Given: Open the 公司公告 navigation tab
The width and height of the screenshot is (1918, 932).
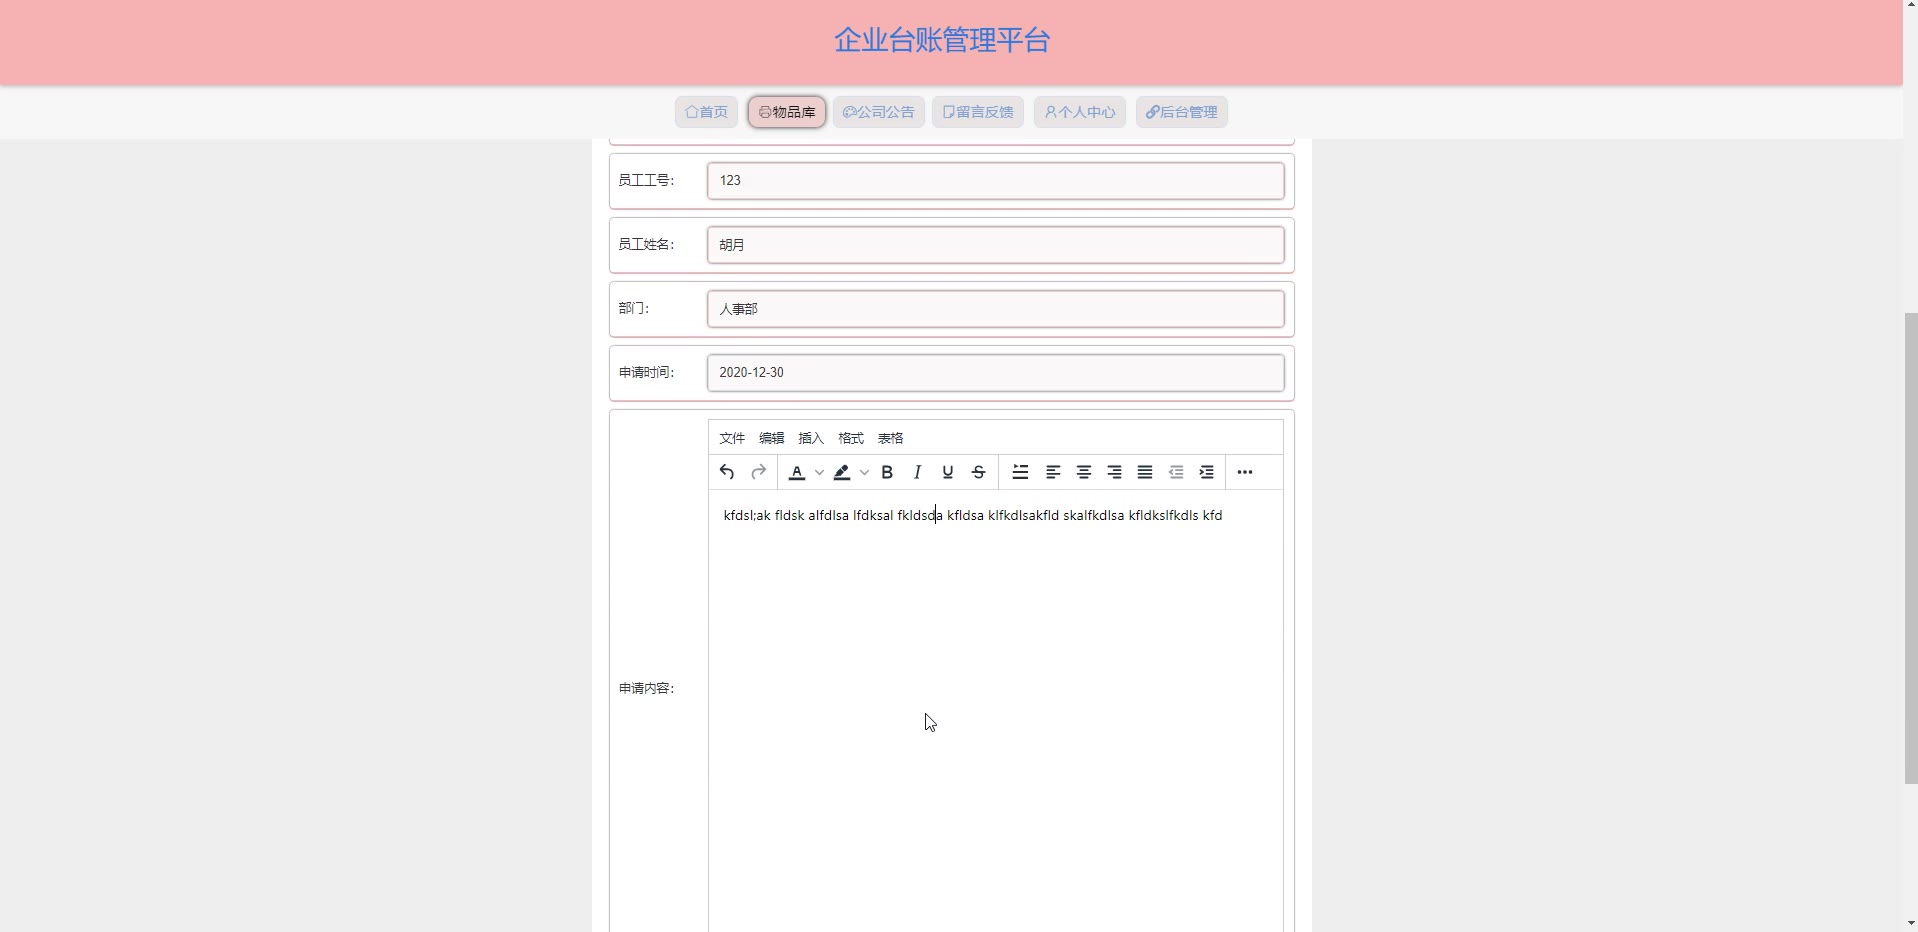Looking at the screenshot, I should 879,112.
